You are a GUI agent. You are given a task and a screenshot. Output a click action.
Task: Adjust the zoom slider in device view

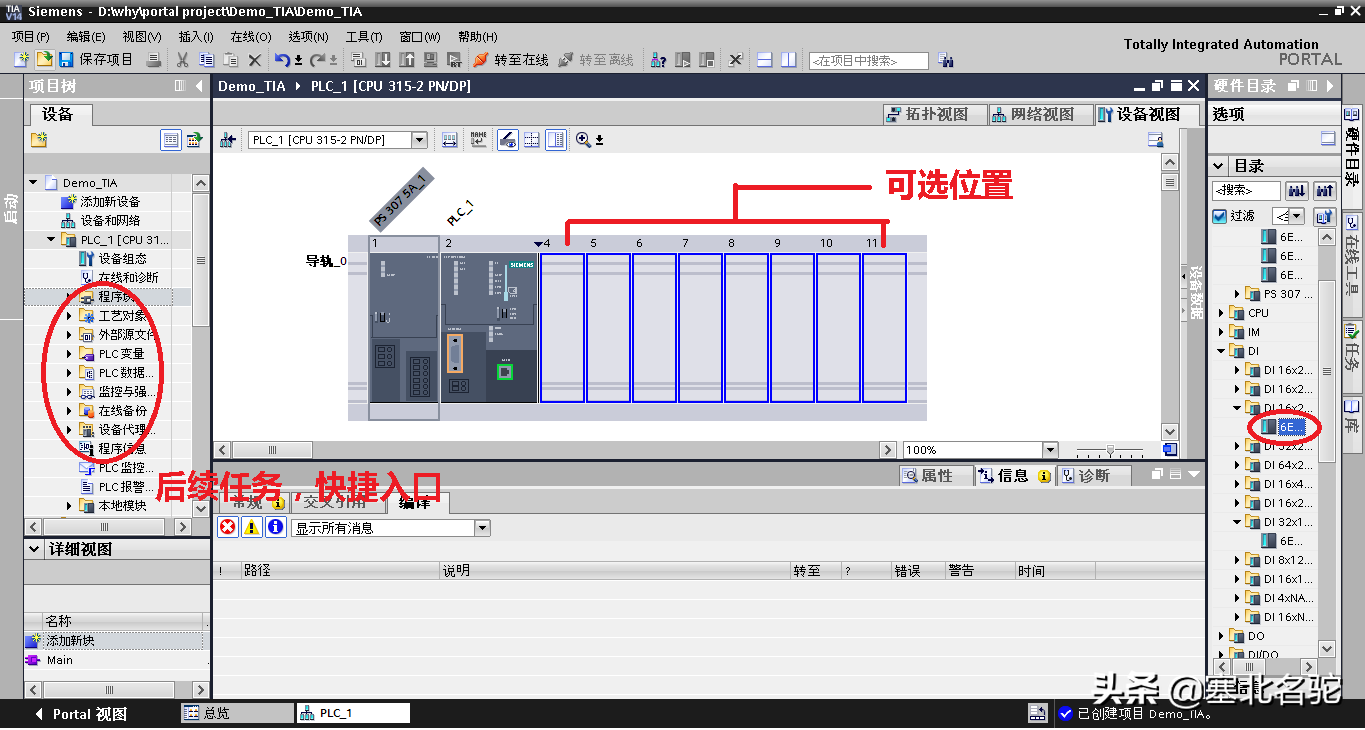tap(1110, 450)
